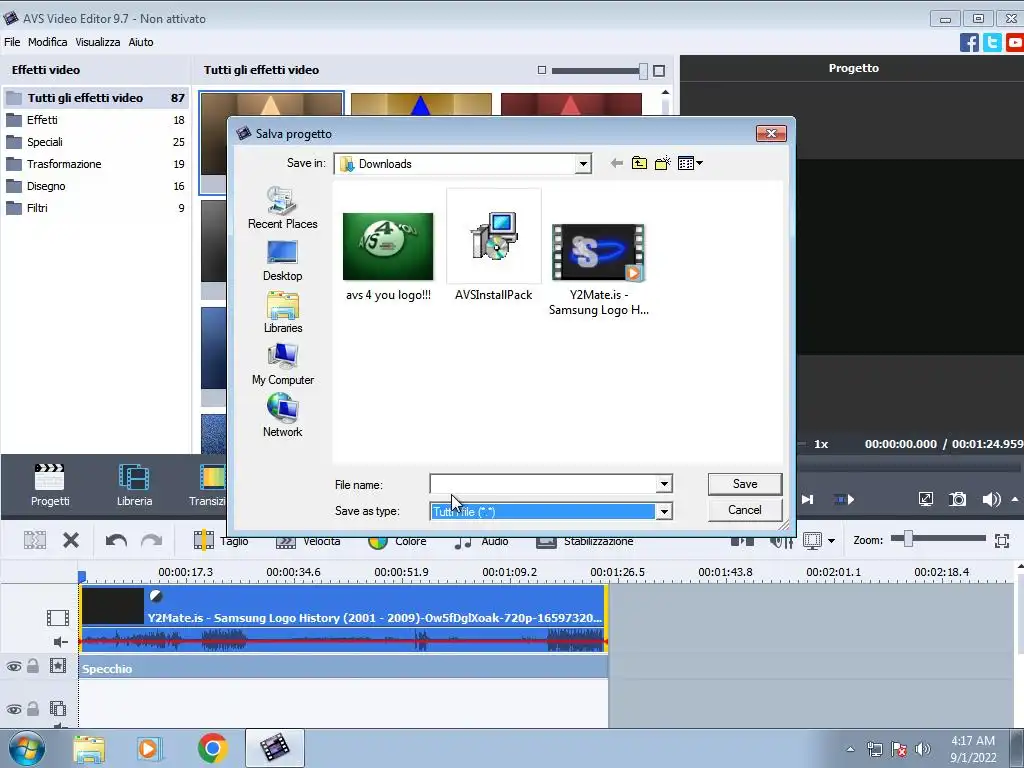Image resolution: width=1024 pixels, height=768 pixels.
Task: Go up one folder level
Action: tap(639, 163)
